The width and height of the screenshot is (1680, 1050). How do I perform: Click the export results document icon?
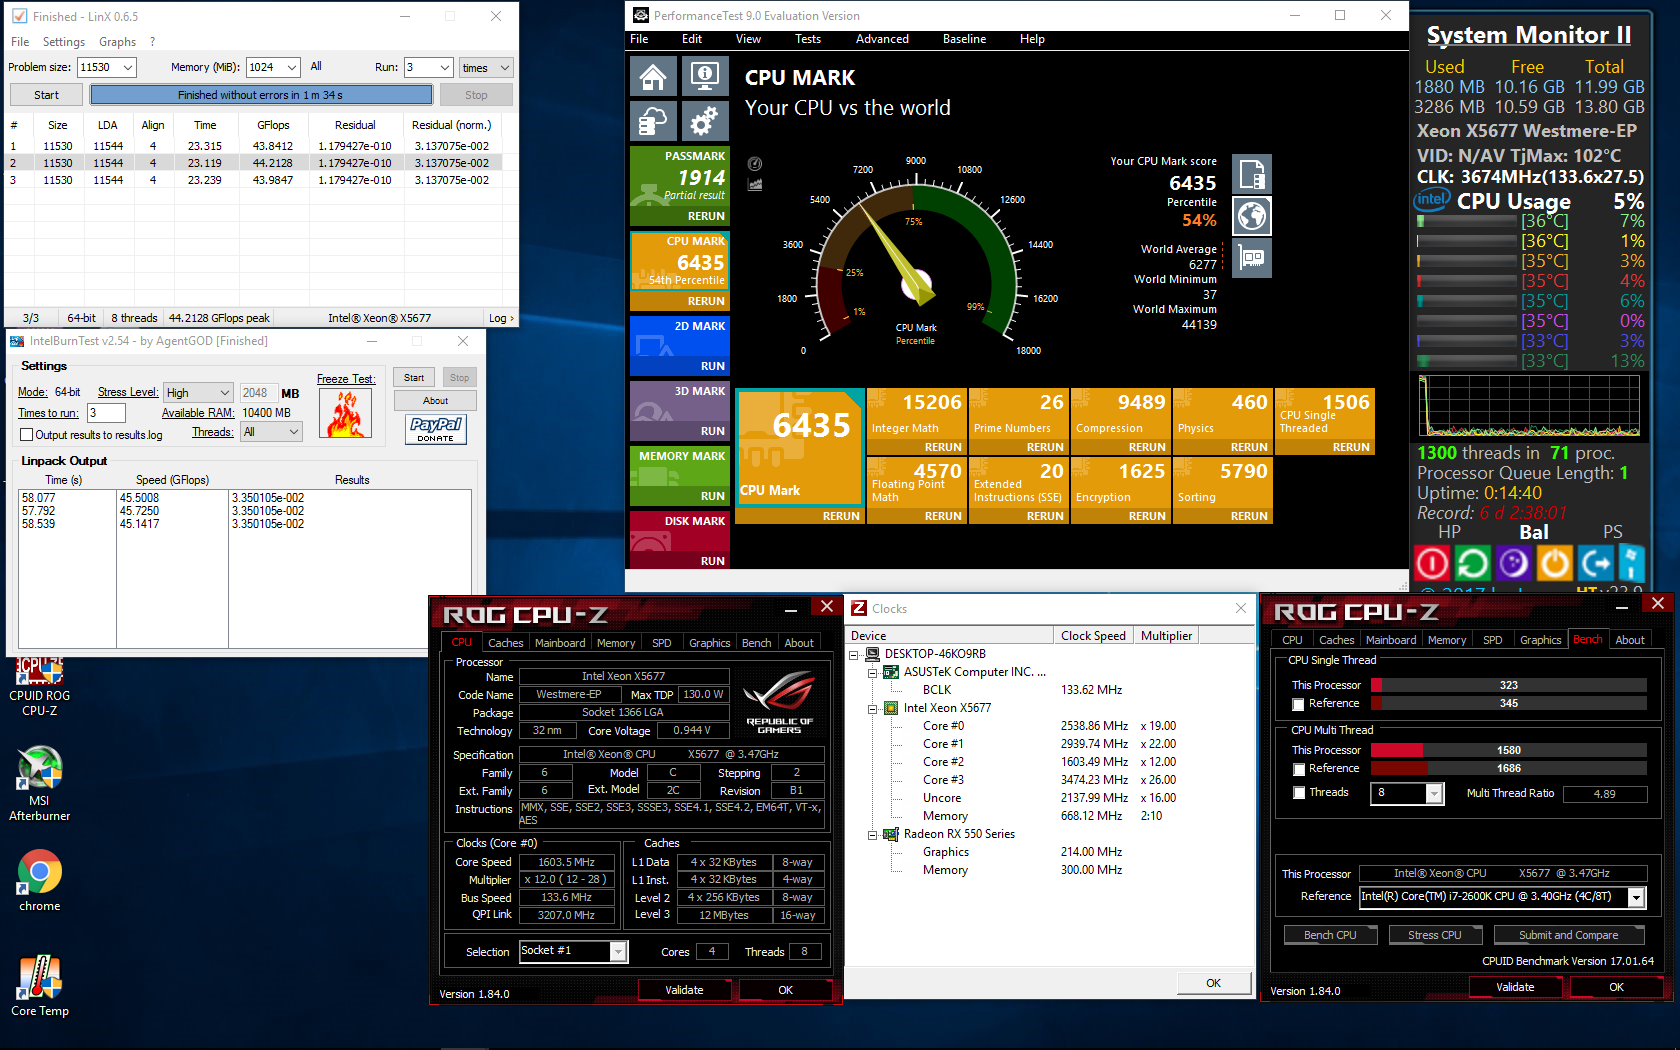pos(1253,174)
